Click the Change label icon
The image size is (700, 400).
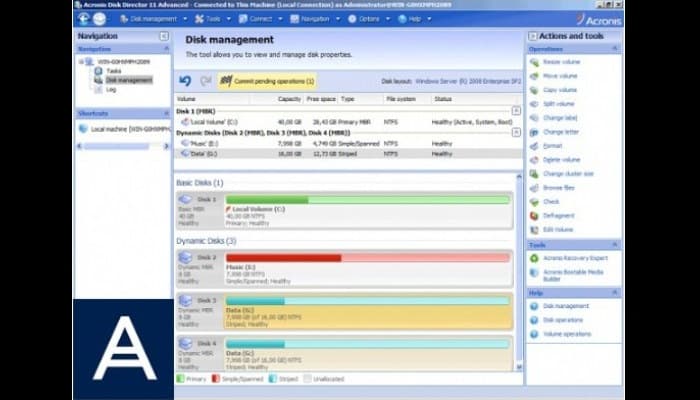534,118
